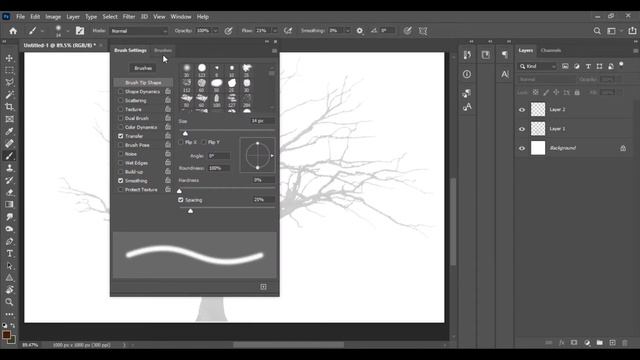Select the Rectangular Marquee tool
Screen dimensions: 640x360
point(9,70)
